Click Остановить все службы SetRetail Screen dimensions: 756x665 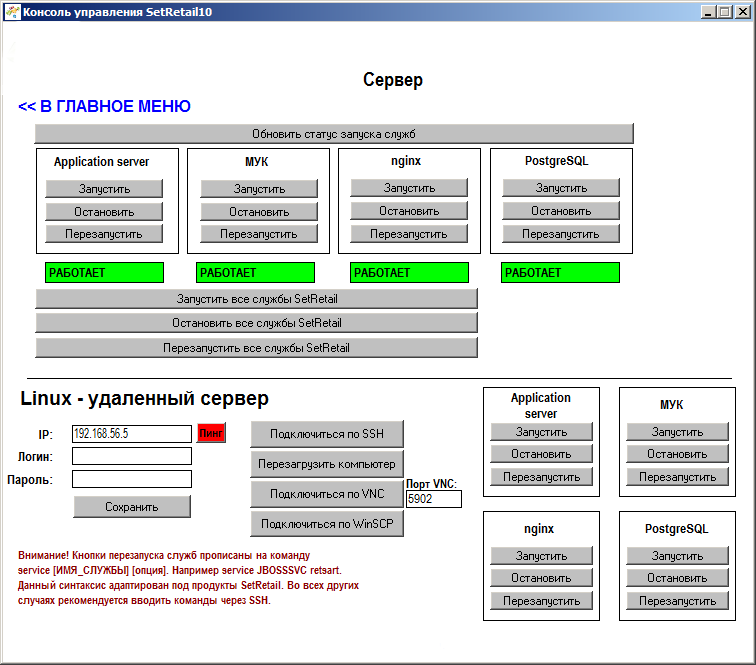(x=256, y=323)
